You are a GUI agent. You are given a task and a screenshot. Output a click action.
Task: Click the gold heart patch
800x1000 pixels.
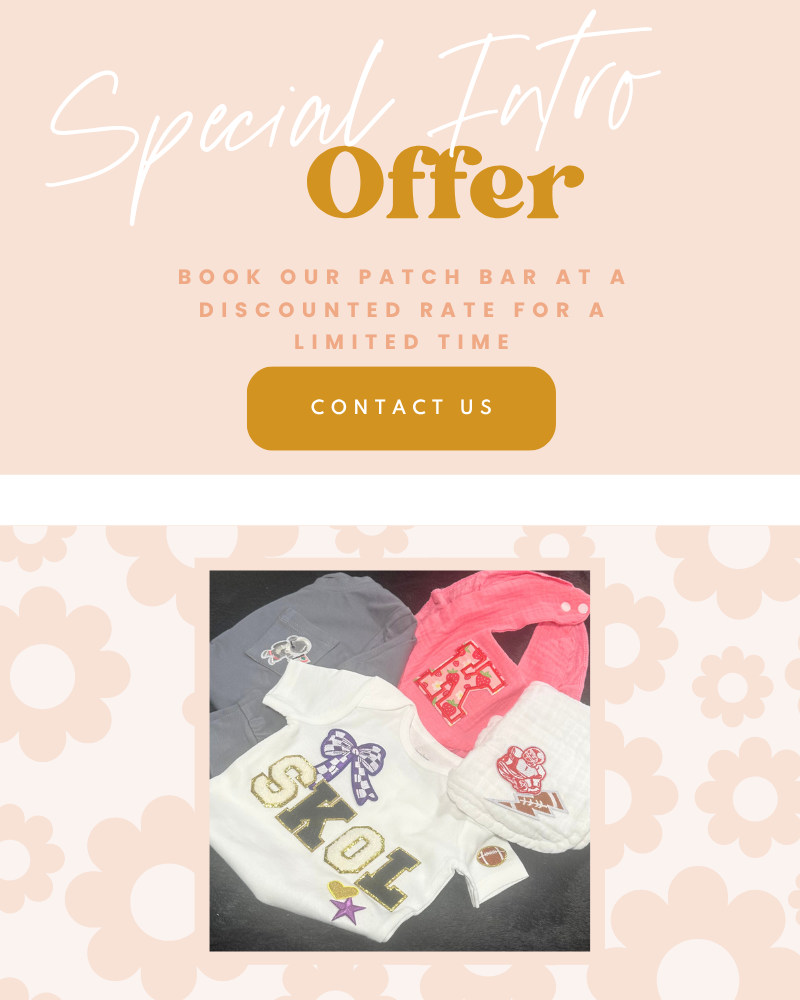343,889
